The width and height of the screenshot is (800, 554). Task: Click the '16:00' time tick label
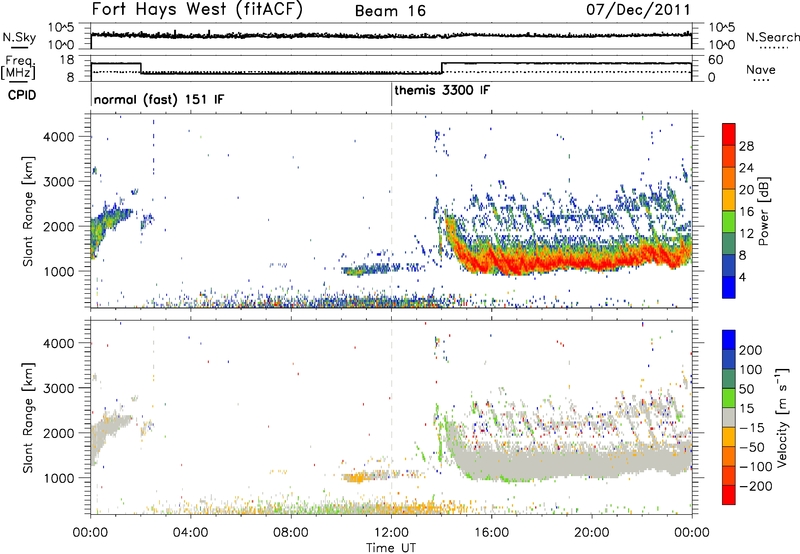click(491, 532)
